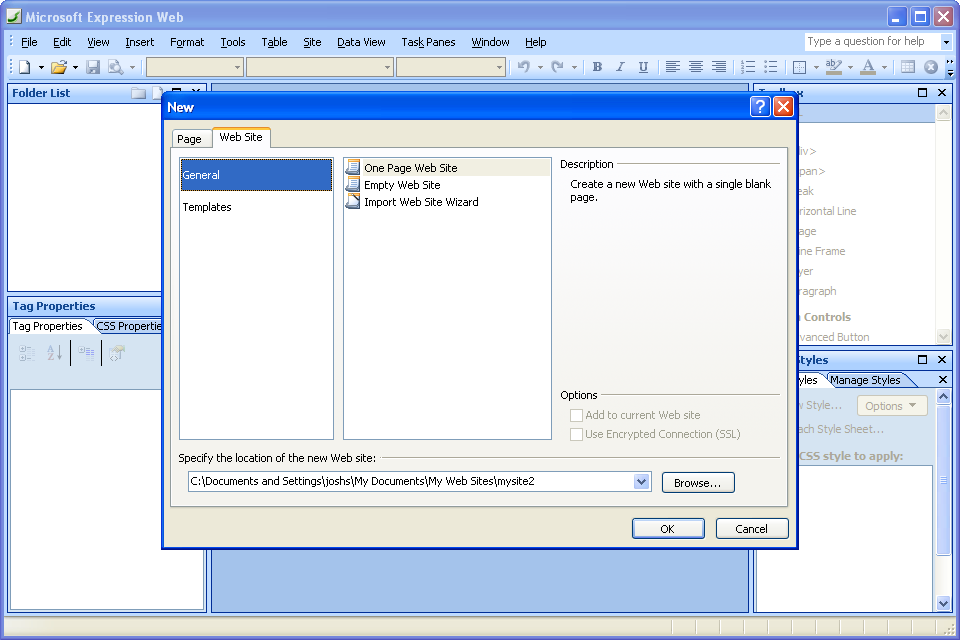Click the categorized view icon in Tag Properties

pyautogui.click(x=27, y=353)
